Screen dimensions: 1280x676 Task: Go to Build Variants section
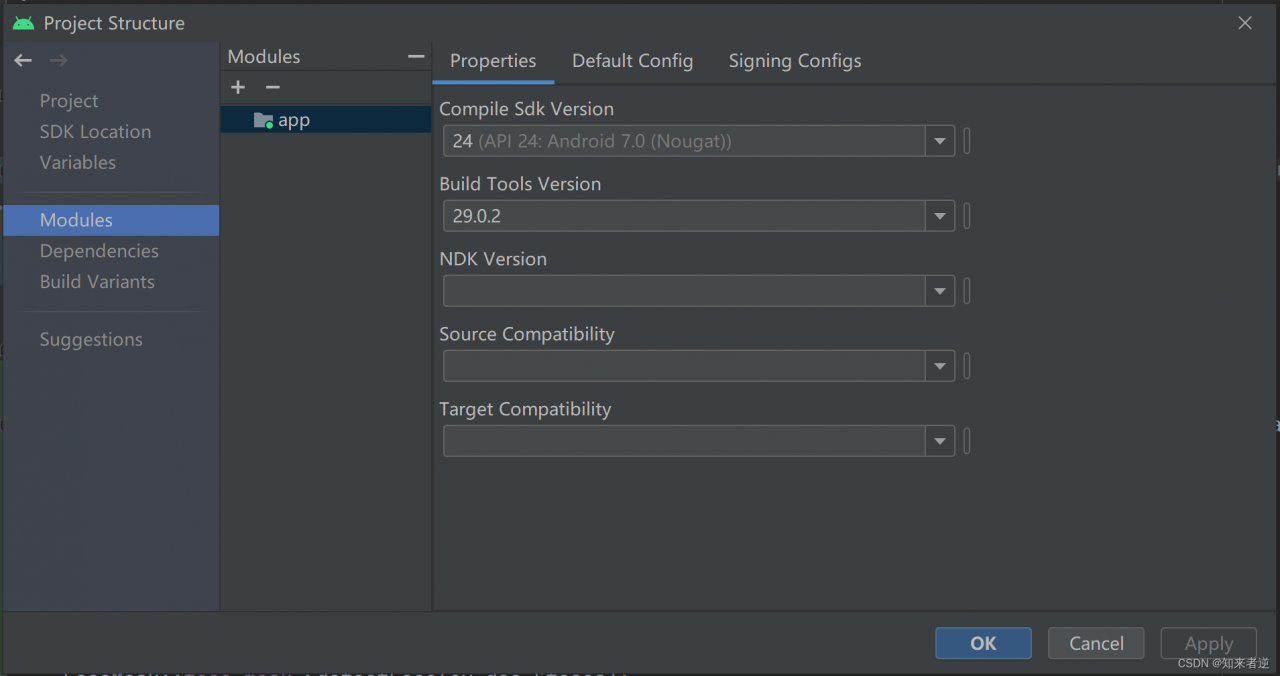(x=97, y=282)
